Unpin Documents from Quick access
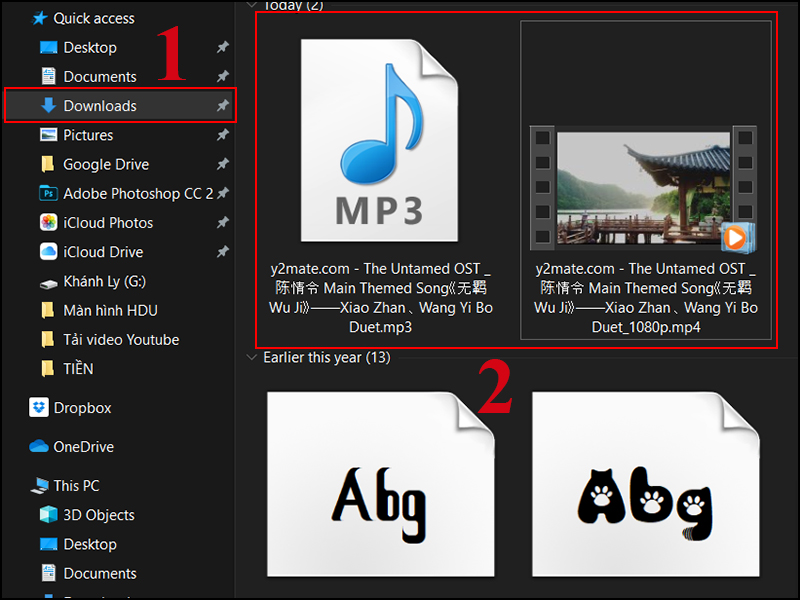800x600 pixels. pyautogui.click(x=222, y=76)
